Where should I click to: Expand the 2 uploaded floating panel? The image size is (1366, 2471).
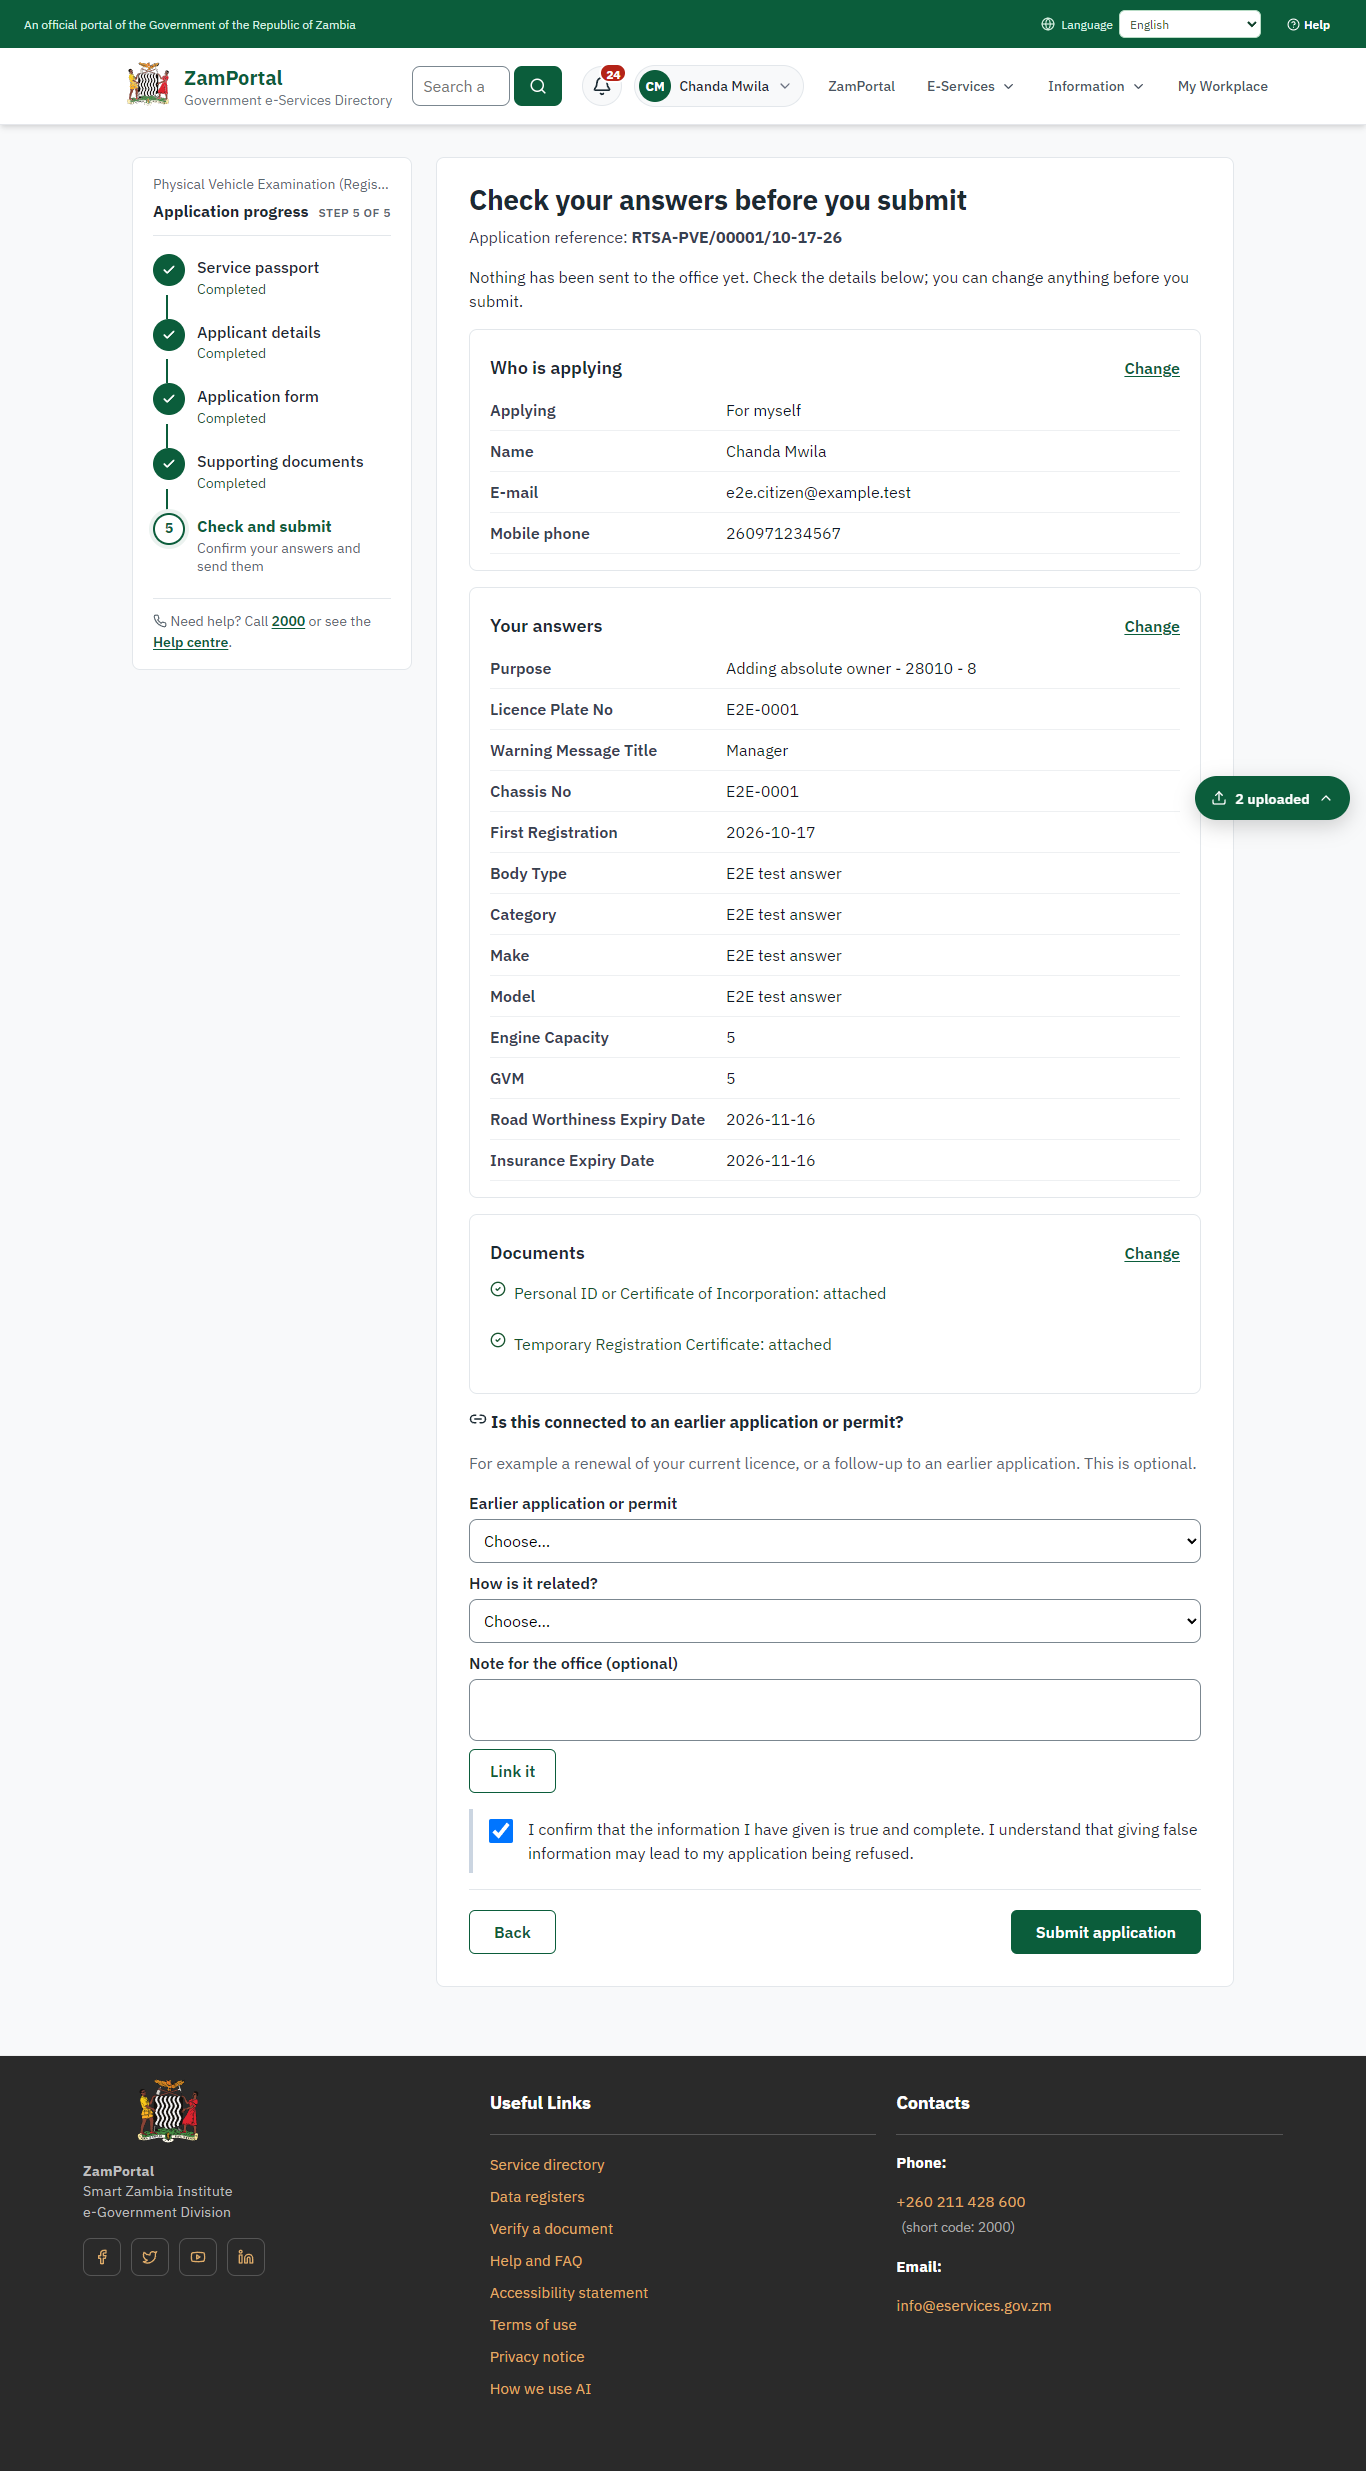coord(1272,798)
